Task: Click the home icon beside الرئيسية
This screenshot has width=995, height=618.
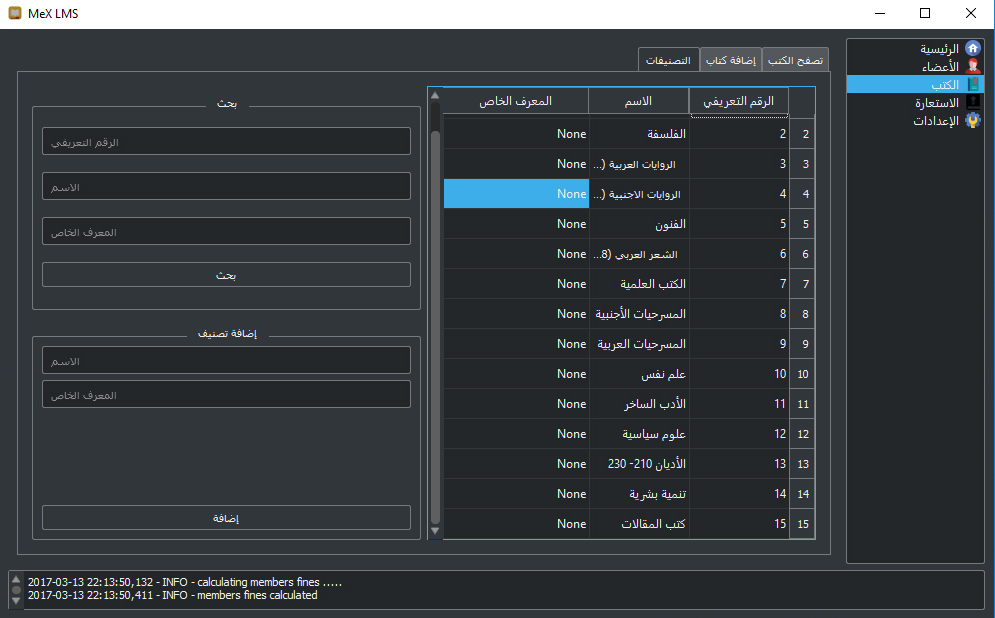Action: click(x=972, y=48)
